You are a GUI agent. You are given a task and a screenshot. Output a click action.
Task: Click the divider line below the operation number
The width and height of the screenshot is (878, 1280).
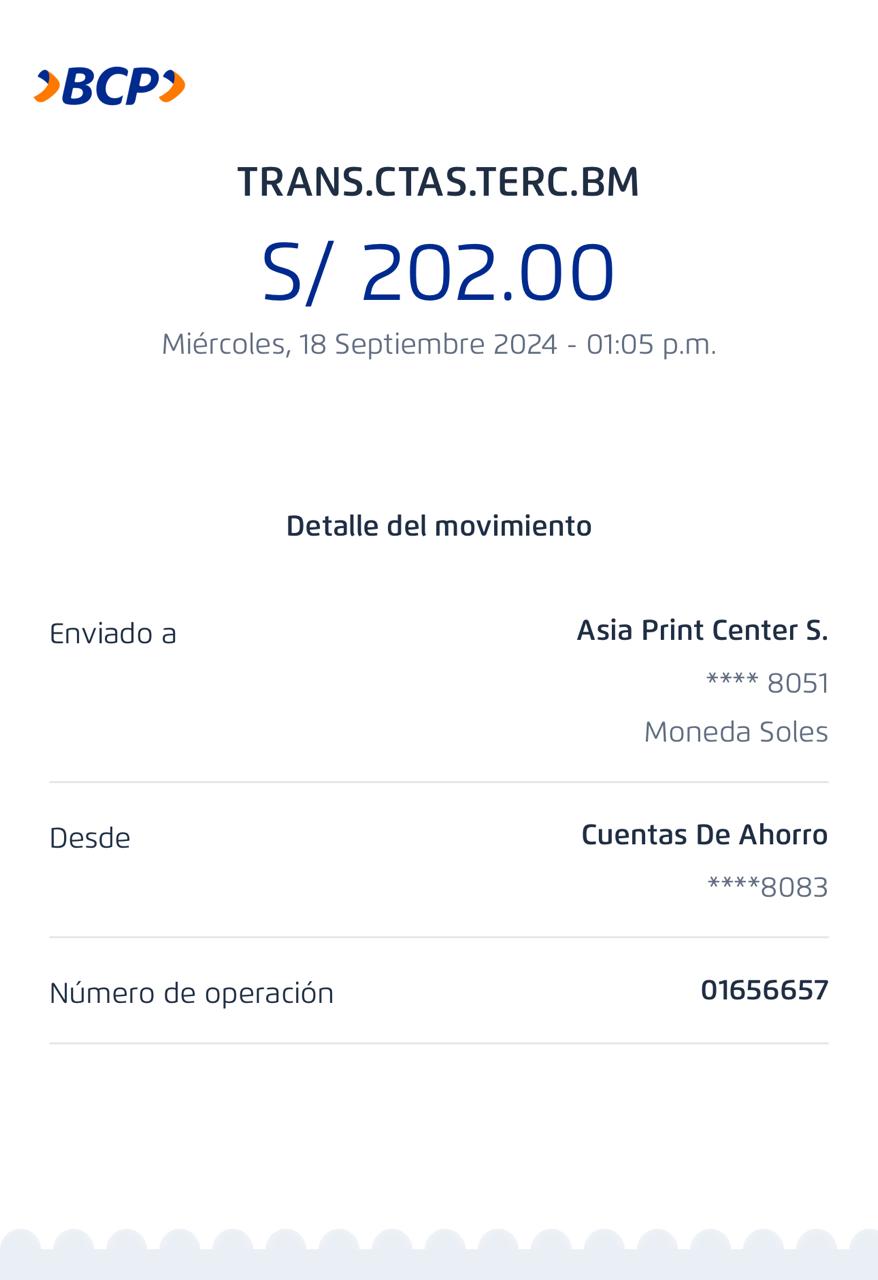(x=438, y=1043)
